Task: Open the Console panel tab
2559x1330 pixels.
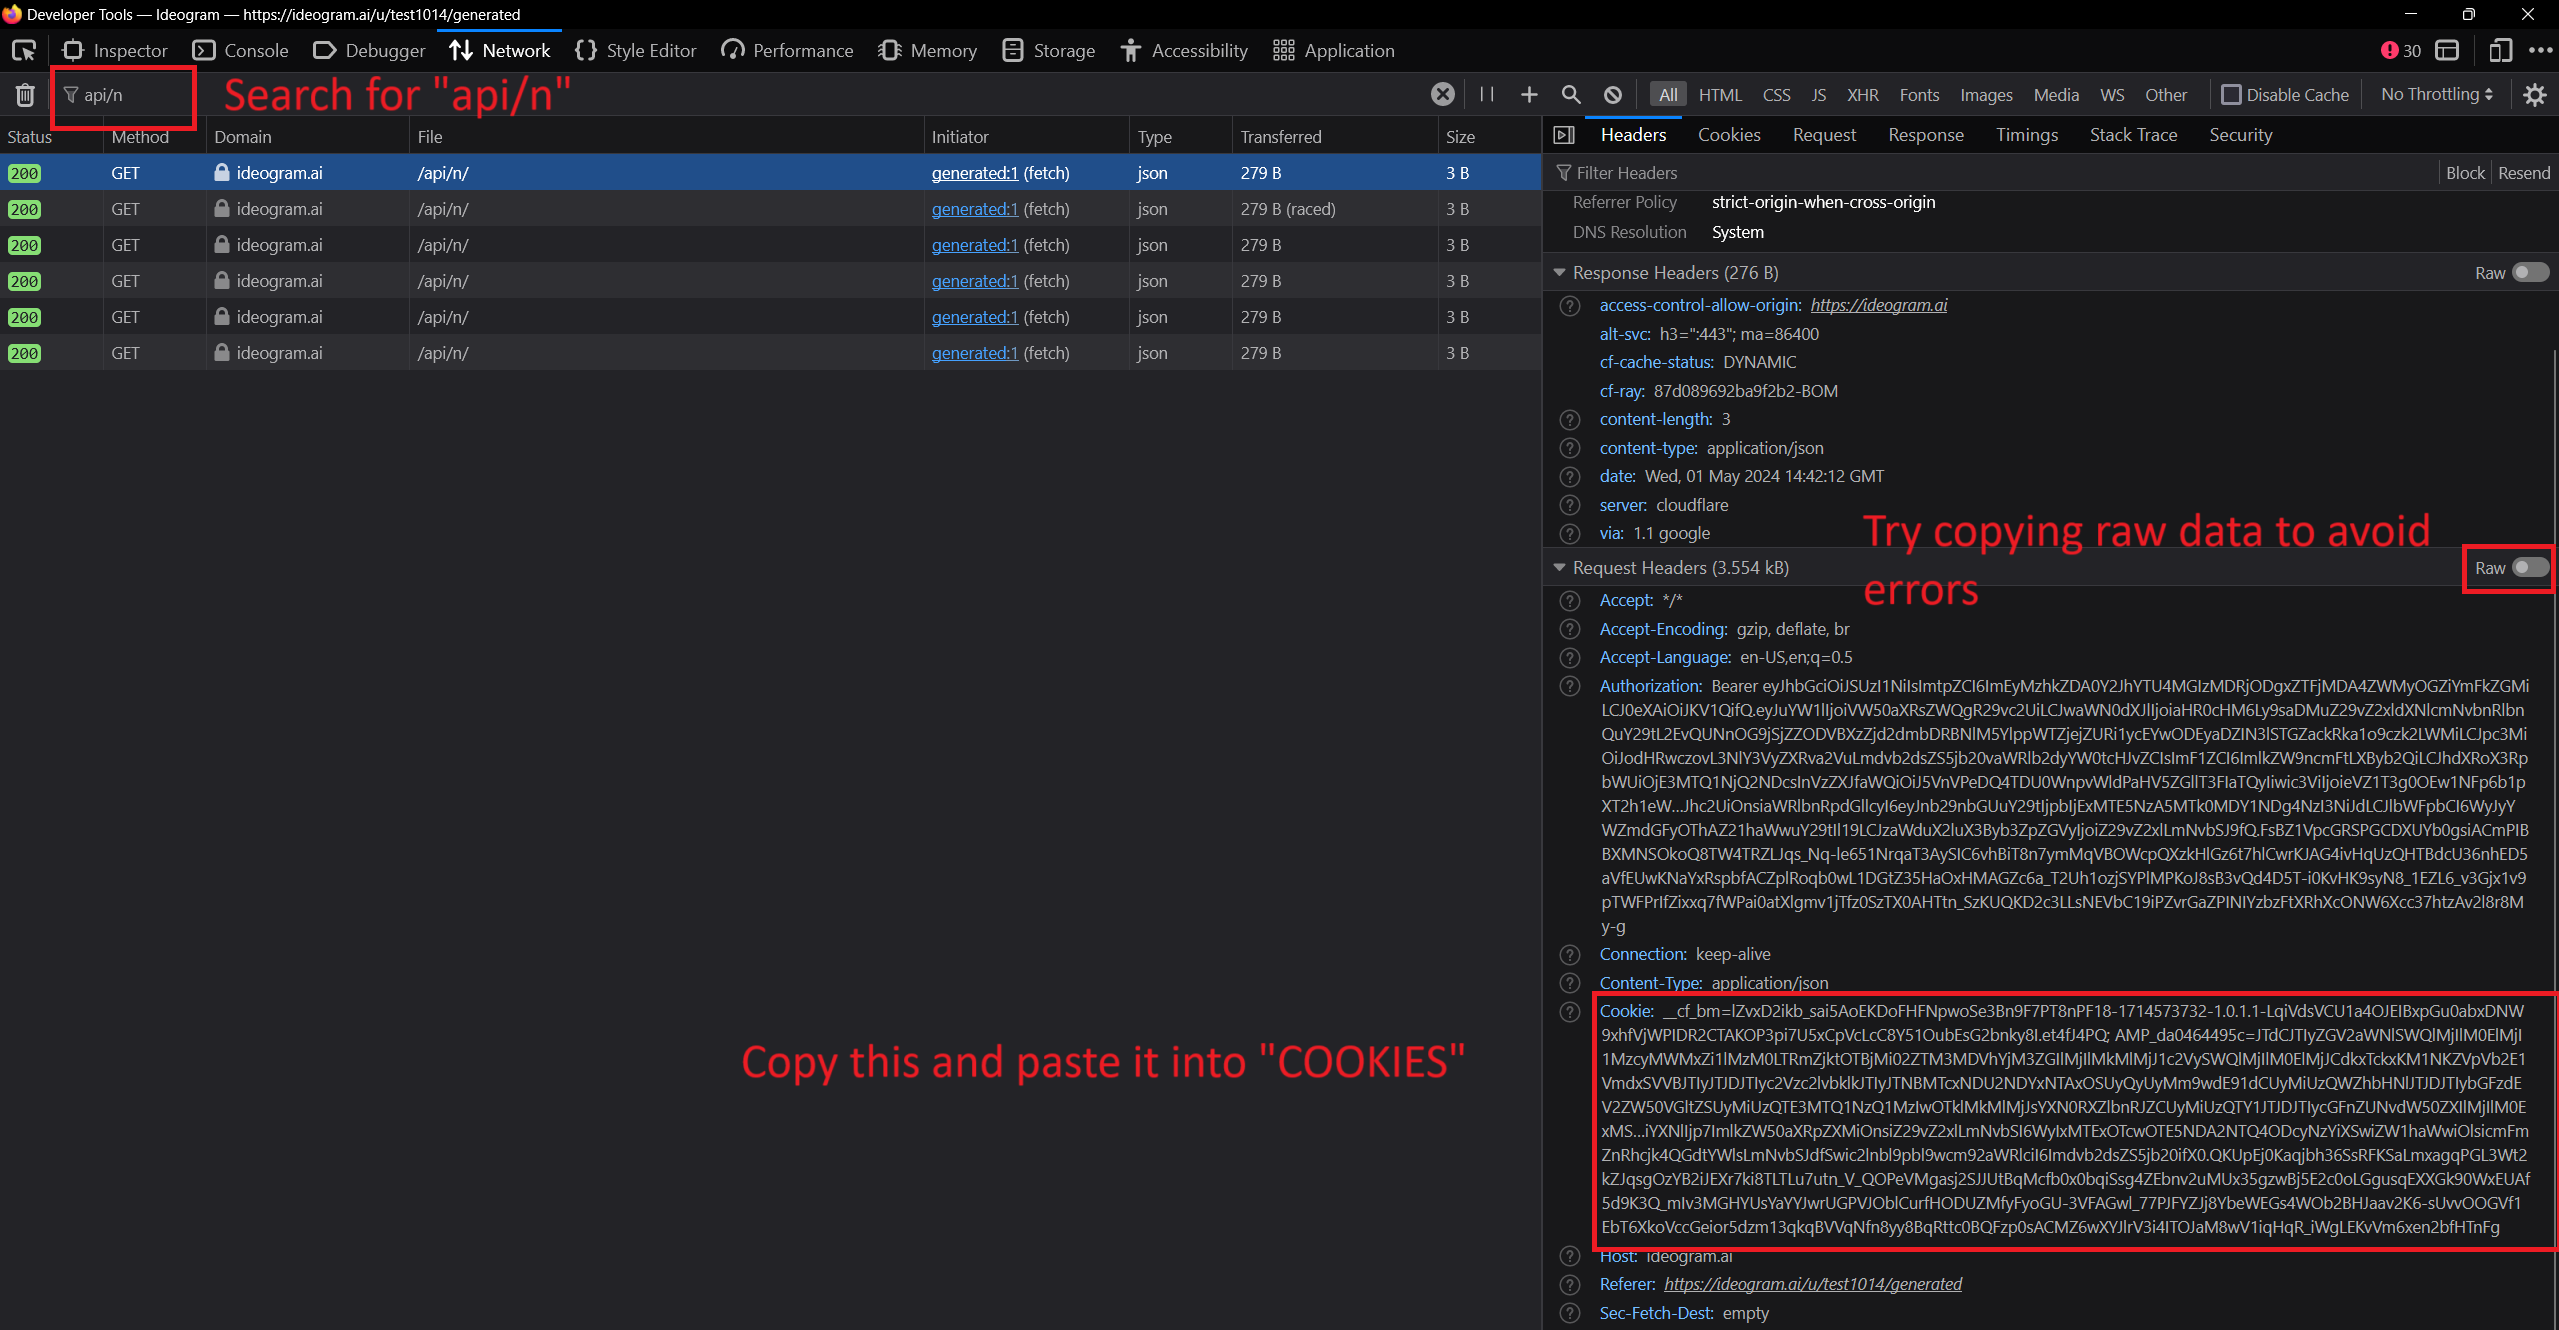Action: point(241,50)
